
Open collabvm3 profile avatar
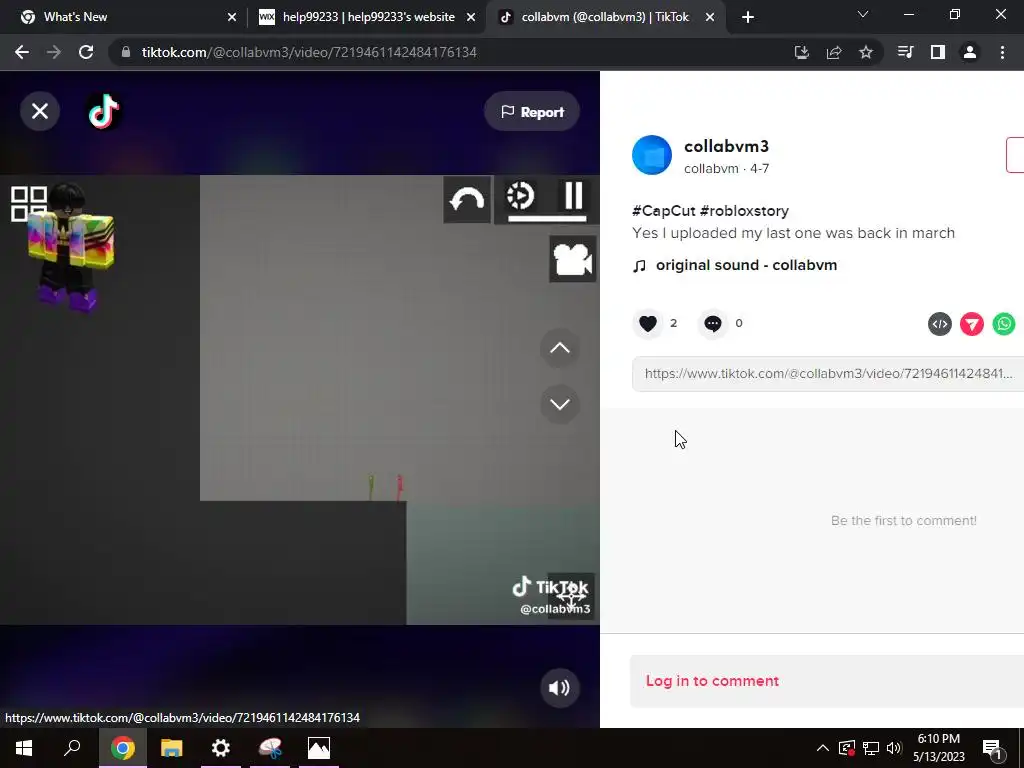(x=652, y=155)
